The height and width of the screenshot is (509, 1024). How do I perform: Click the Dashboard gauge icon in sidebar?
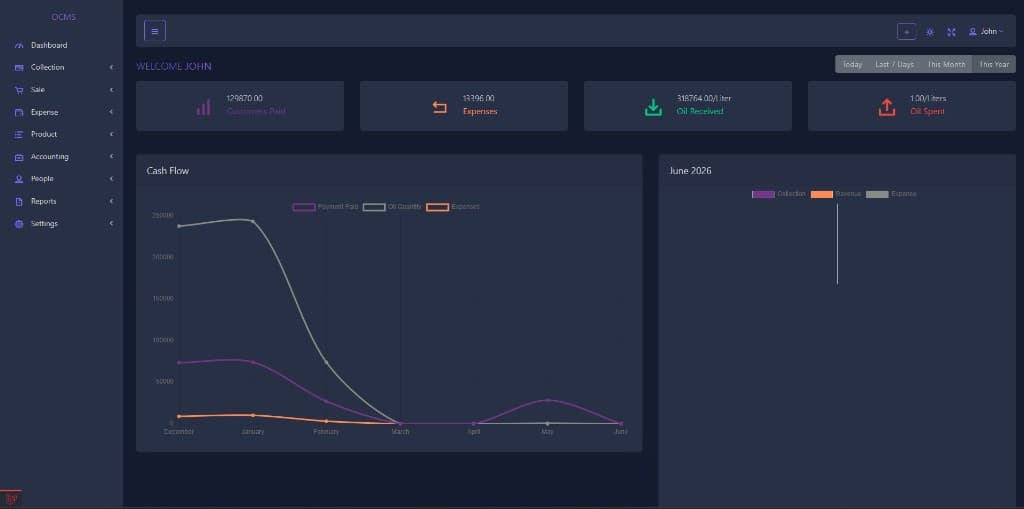19,46
